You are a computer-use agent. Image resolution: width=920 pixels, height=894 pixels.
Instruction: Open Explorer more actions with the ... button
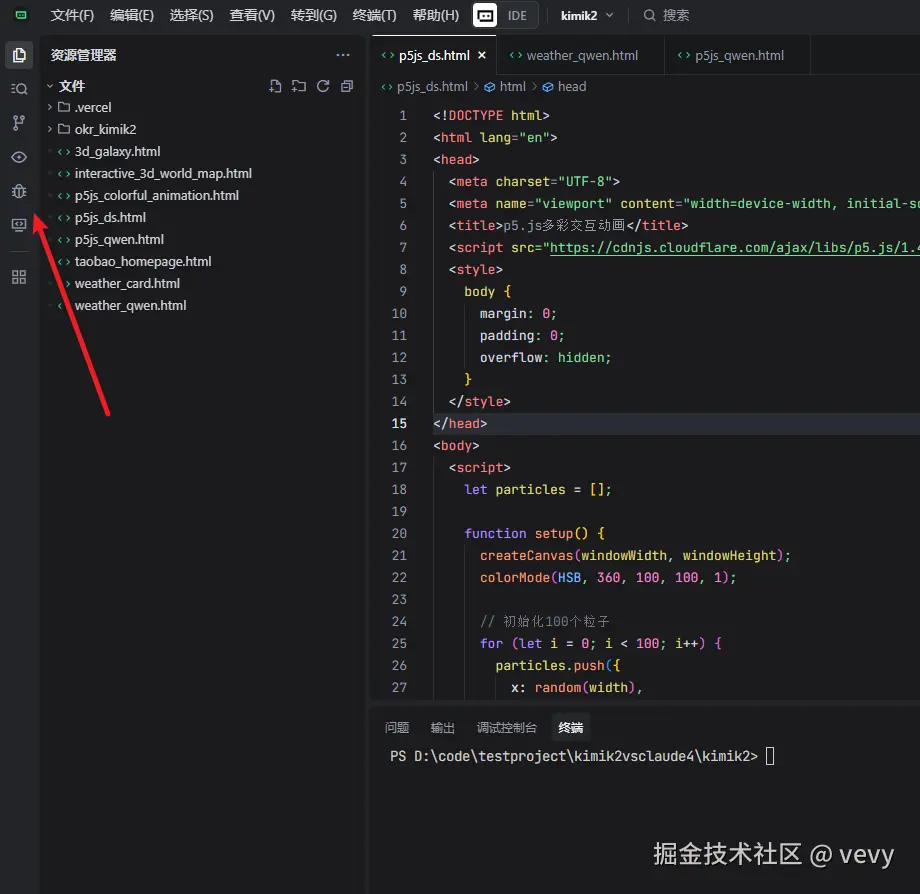[343, 54]
